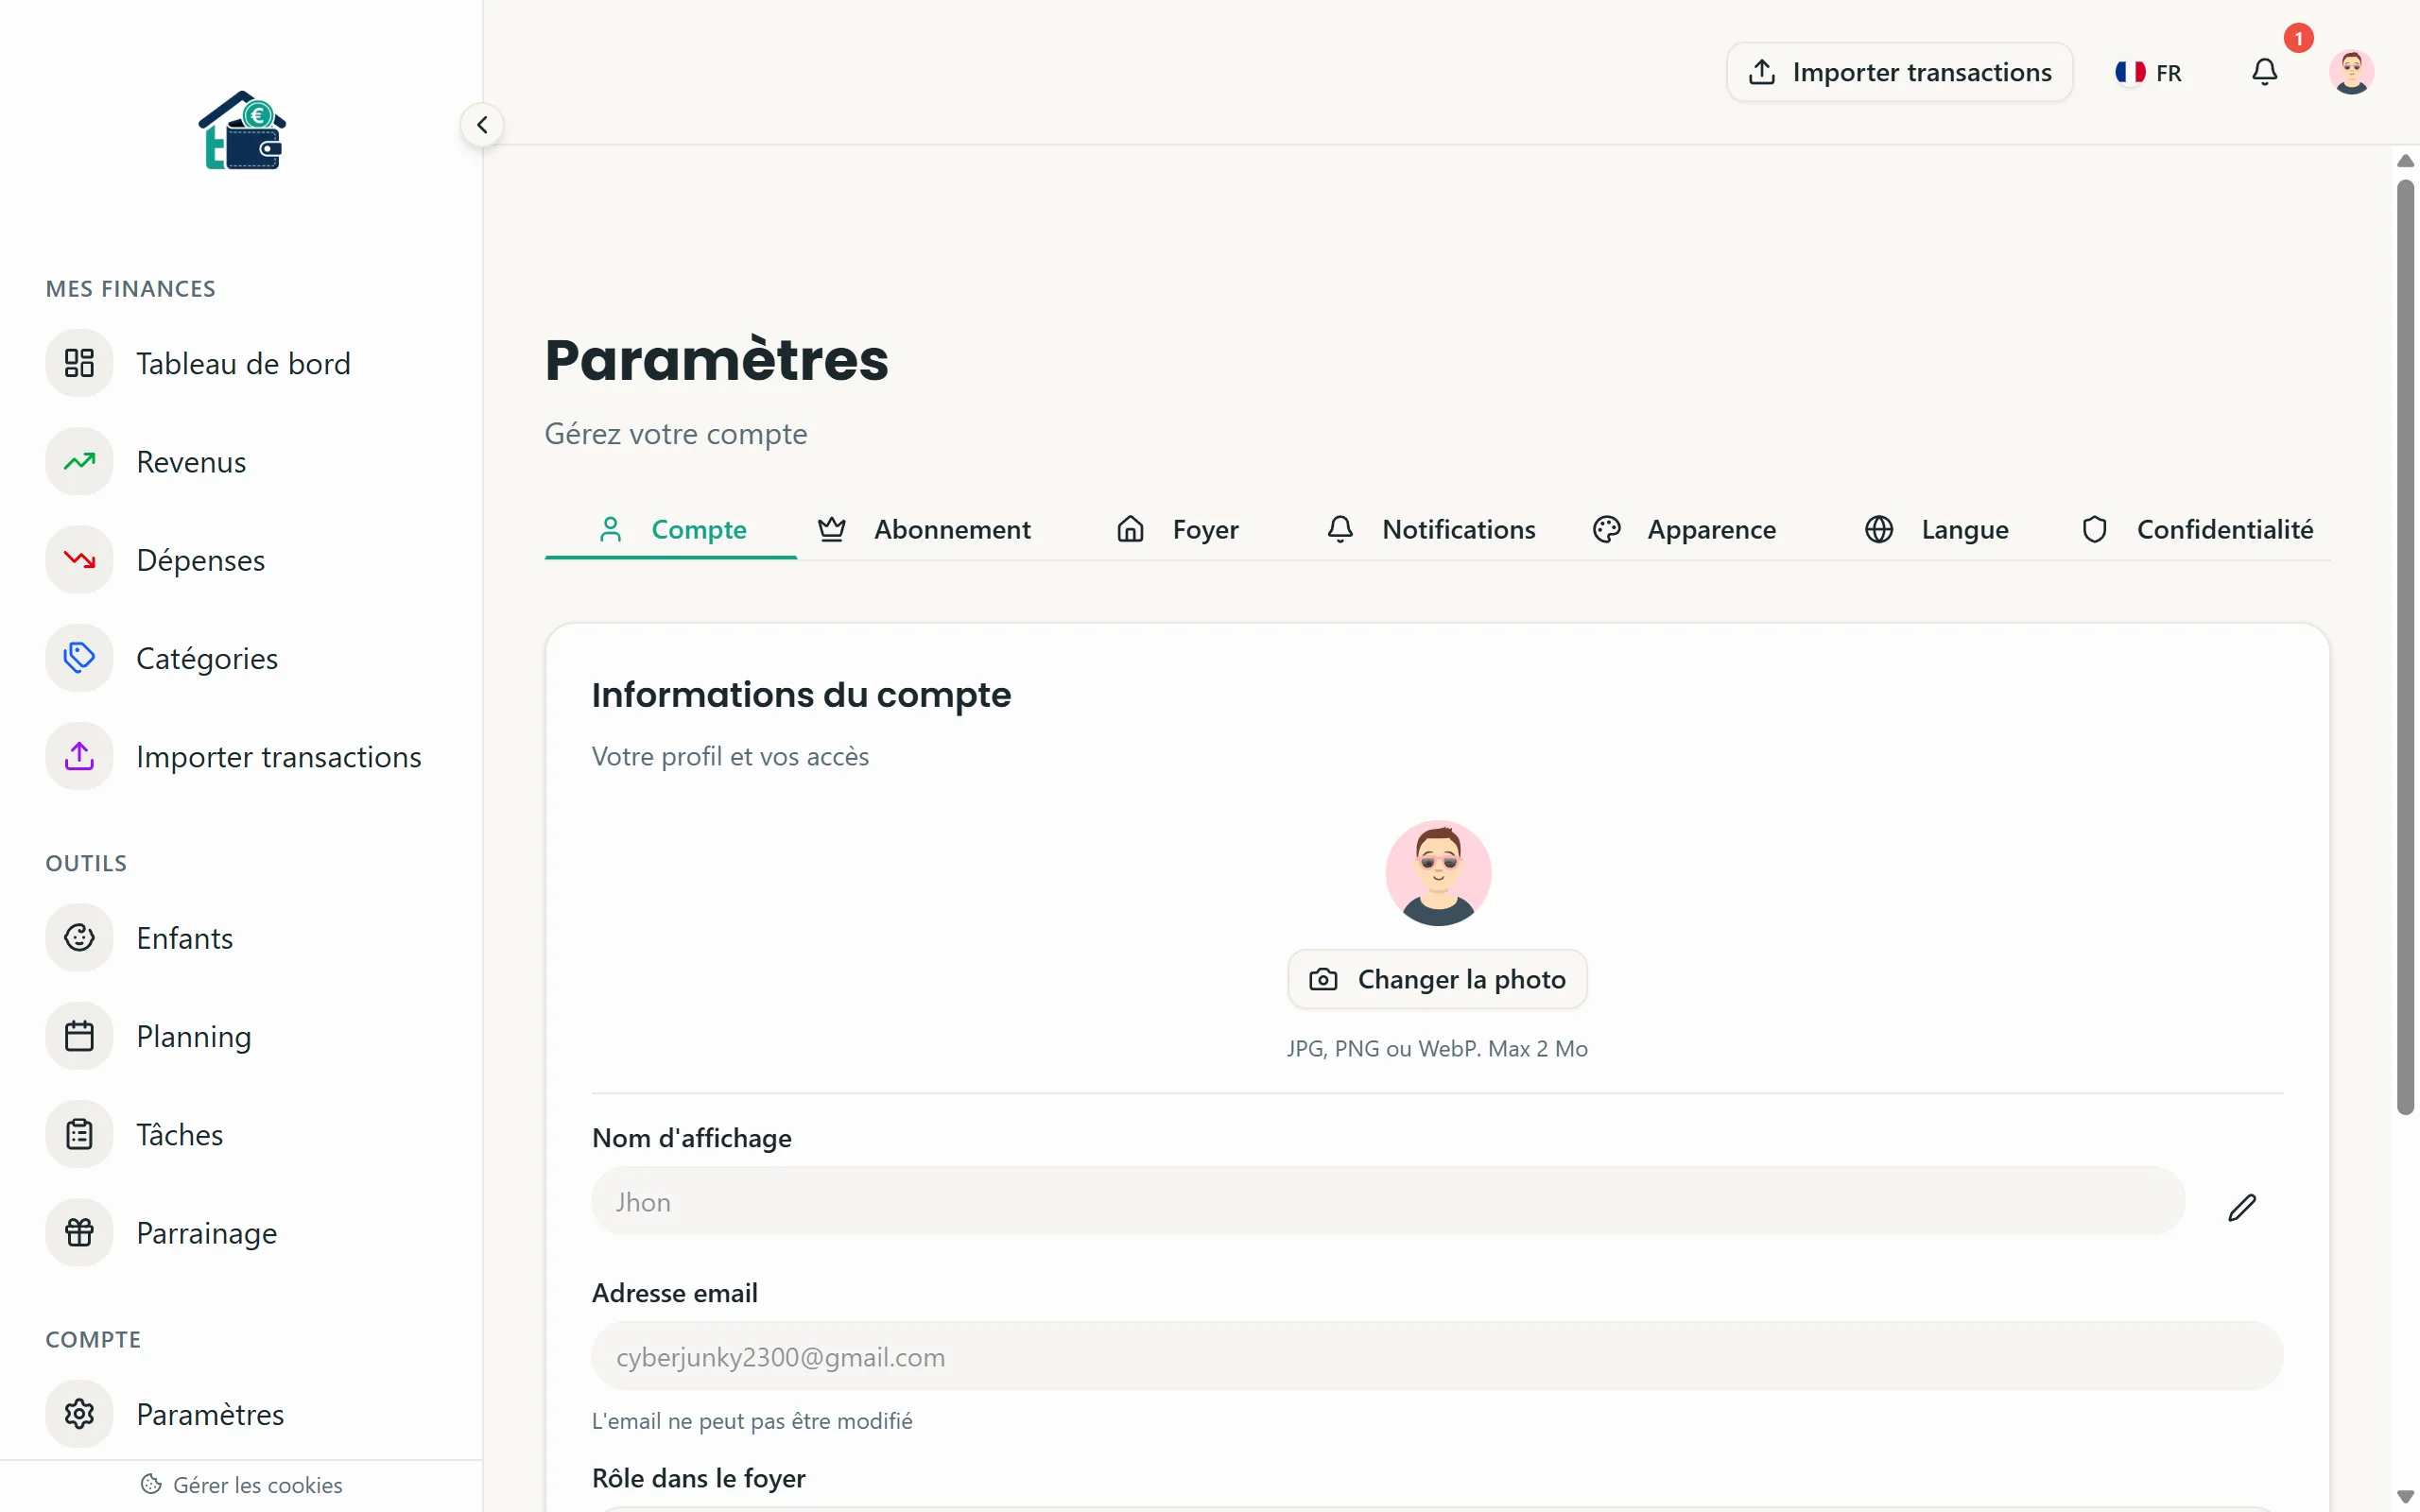Click the vertical scrollbar thumb

pos(2405,646)
